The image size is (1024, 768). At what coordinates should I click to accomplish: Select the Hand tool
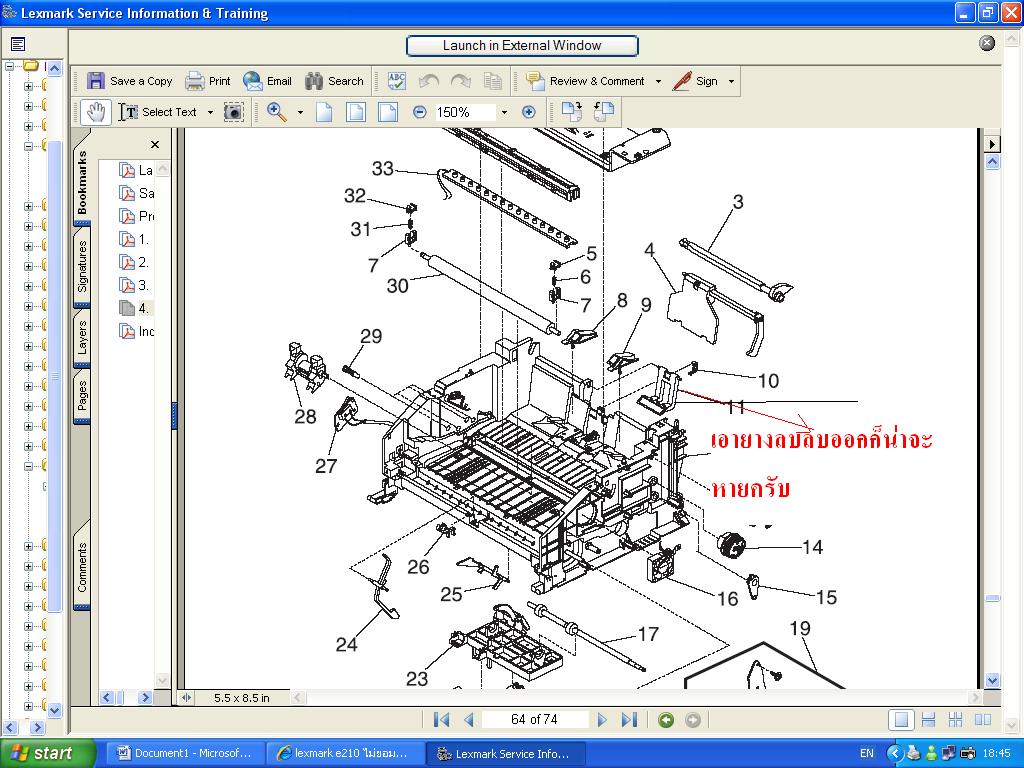pos(95,112)
